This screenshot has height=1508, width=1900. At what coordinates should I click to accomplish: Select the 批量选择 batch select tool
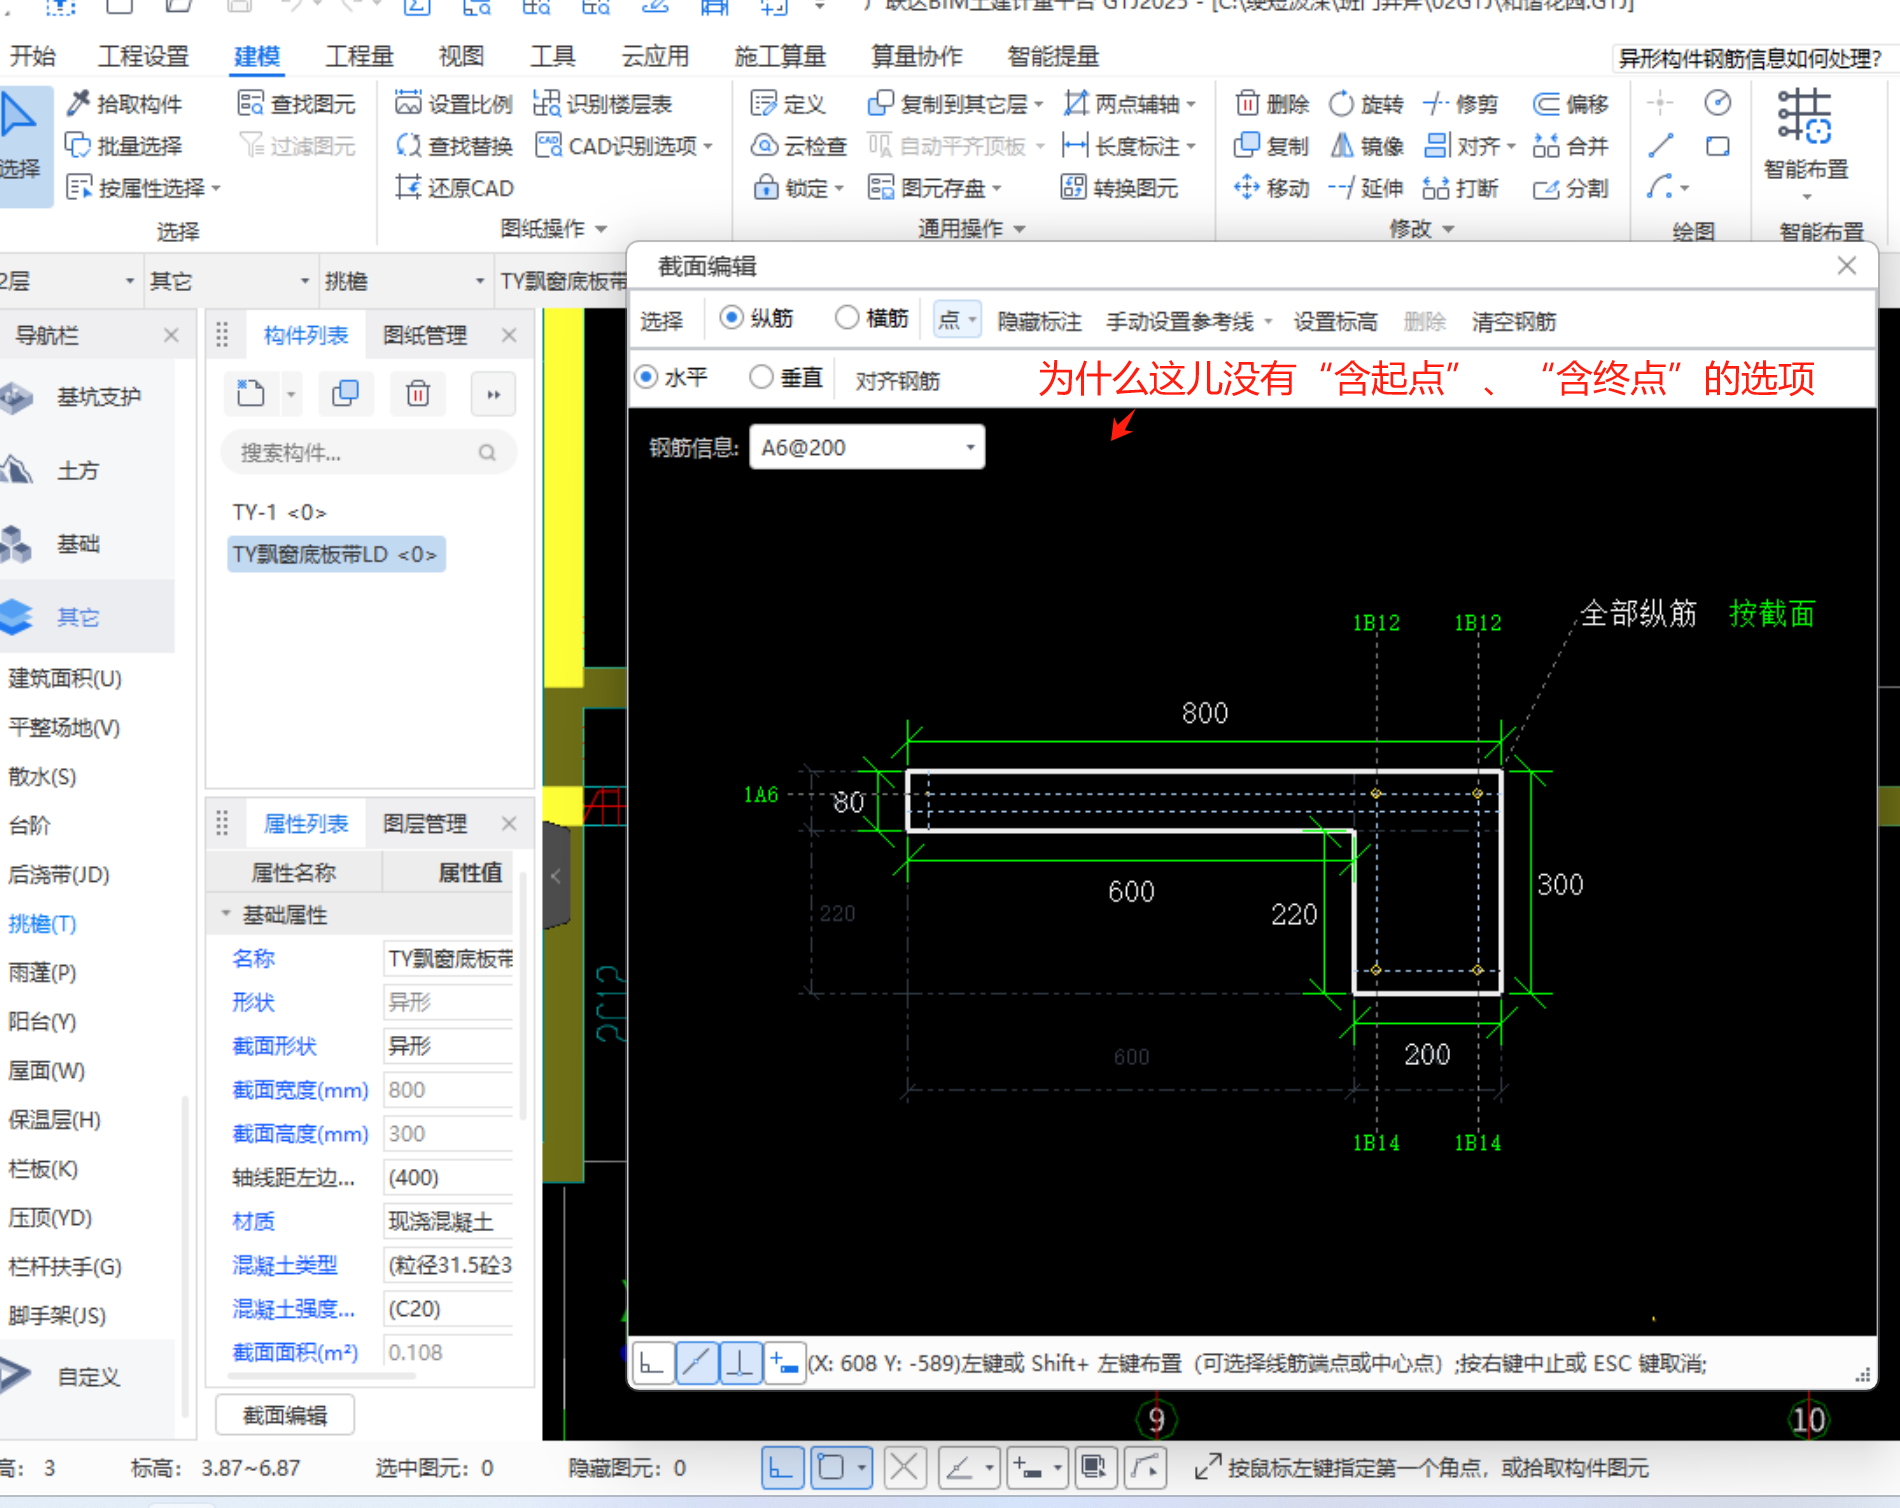point(125,146)
